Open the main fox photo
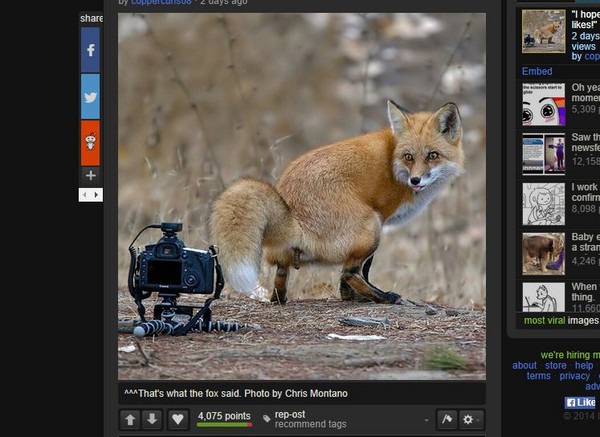Image resolution: width=600 pixels, height=437 pixels. (302, 196)
